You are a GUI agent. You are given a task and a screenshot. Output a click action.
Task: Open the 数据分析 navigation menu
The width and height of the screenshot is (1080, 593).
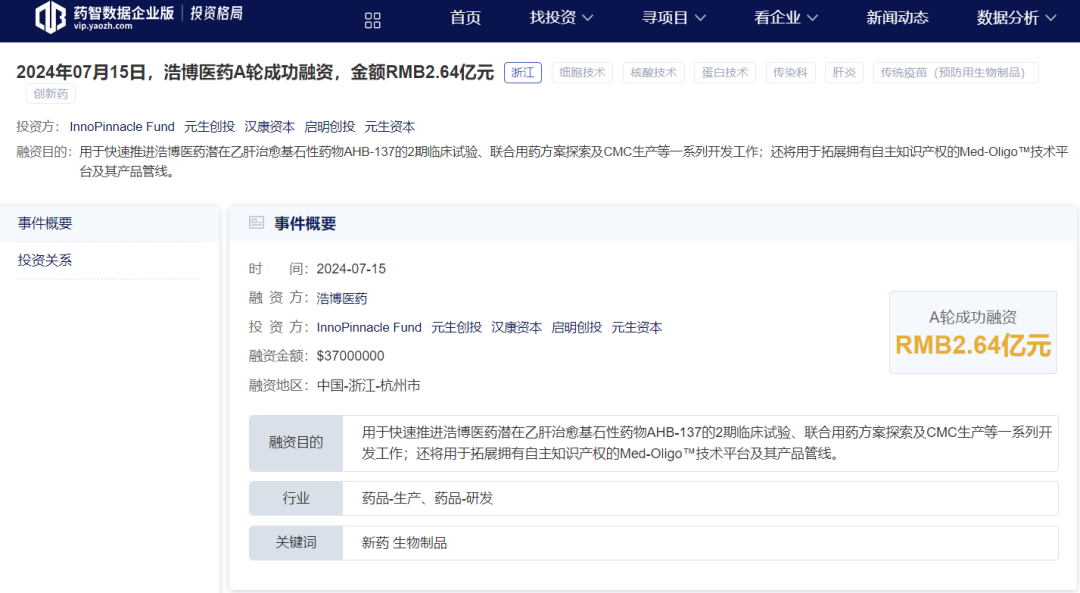coord(1017,18)
